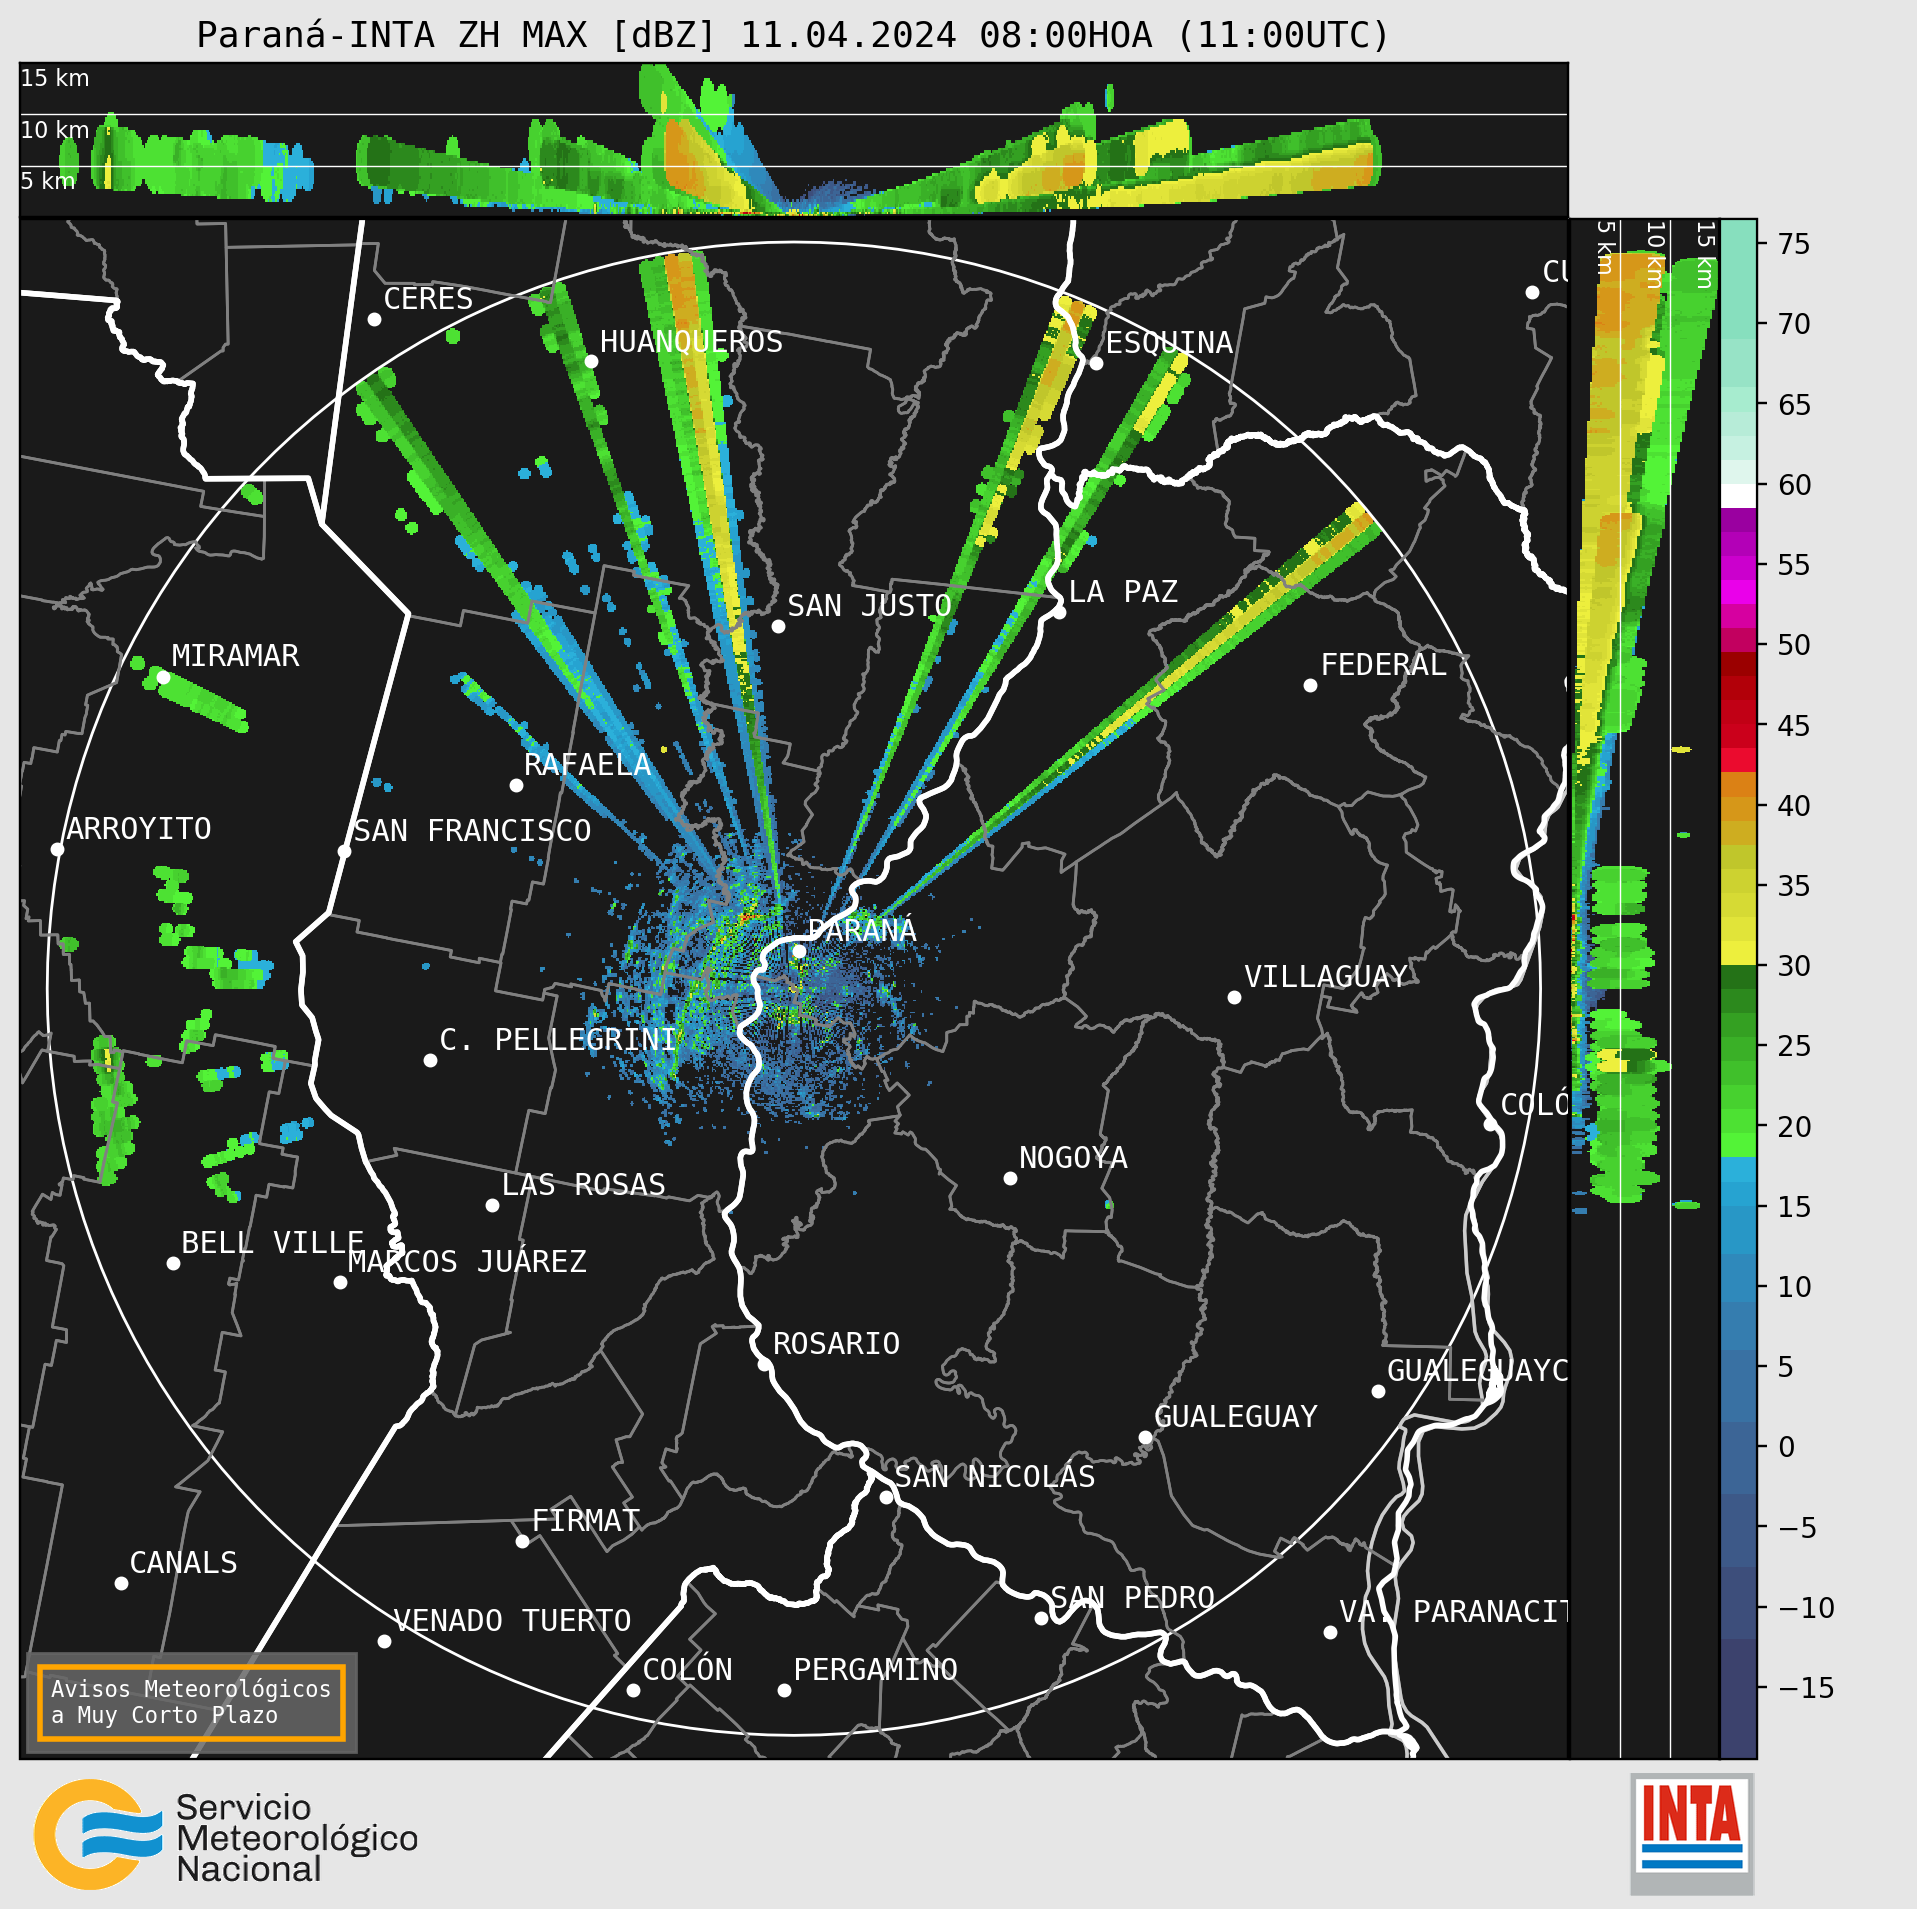Click the FEDERAL label
The width and height of the screenshot is (1917, 1909).
coord(1383,665)
